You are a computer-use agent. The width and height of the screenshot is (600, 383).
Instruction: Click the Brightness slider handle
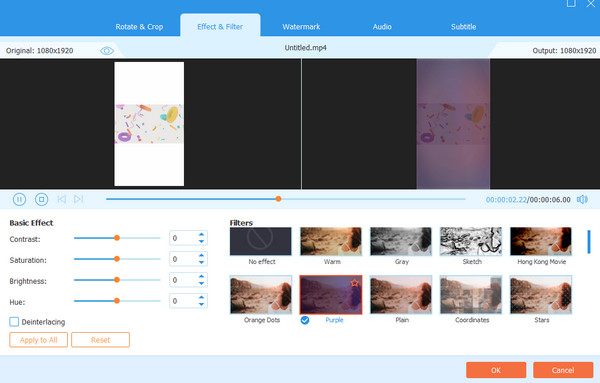[x=117, y=280]
